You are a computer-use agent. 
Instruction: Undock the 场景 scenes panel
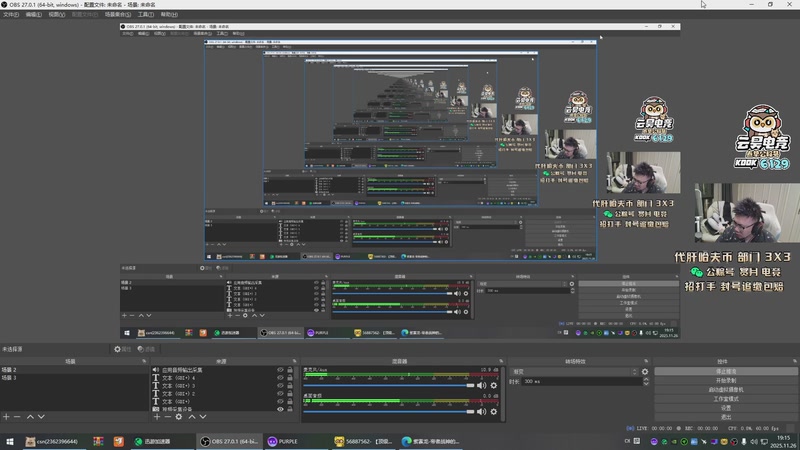(144, 361)
